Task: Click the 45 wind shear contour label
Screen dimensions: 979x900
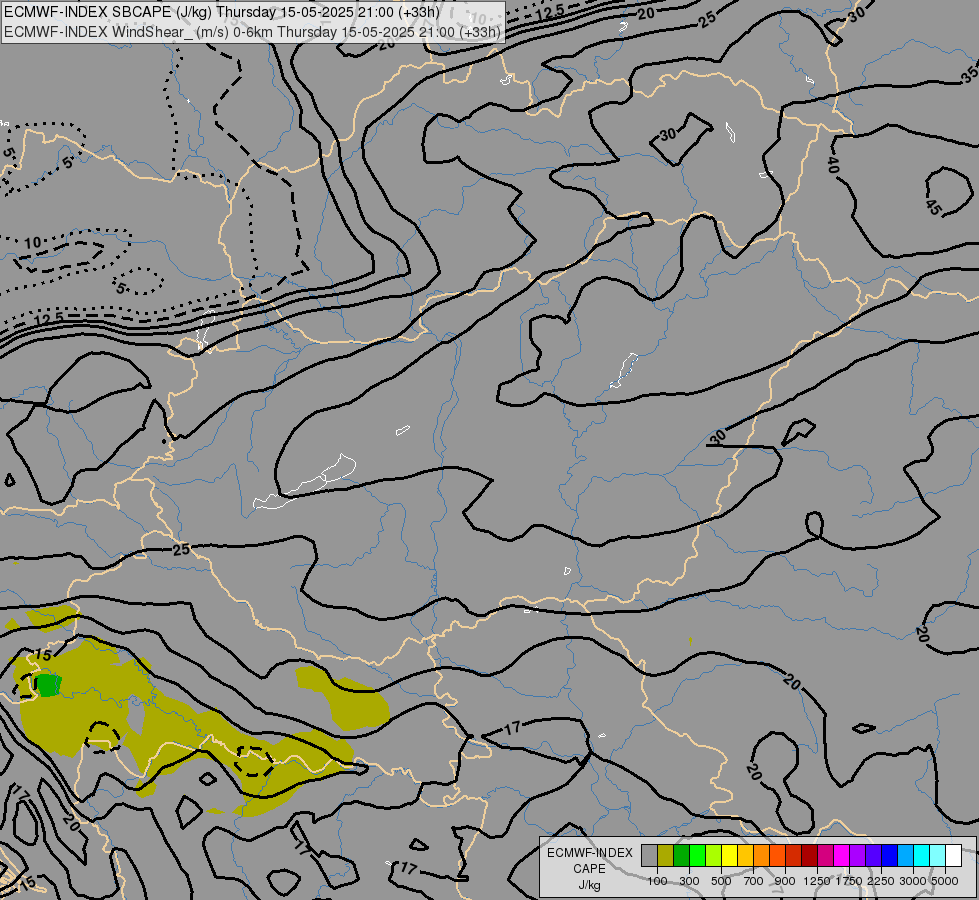Action: 933,208
